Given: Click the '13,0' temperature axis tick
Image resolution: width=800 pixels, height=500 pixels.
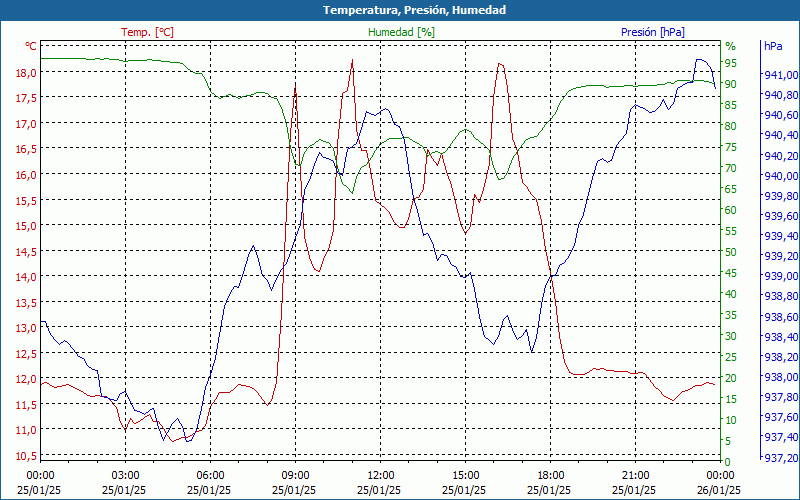Looking at the screenshot, I should click(27, 328).
